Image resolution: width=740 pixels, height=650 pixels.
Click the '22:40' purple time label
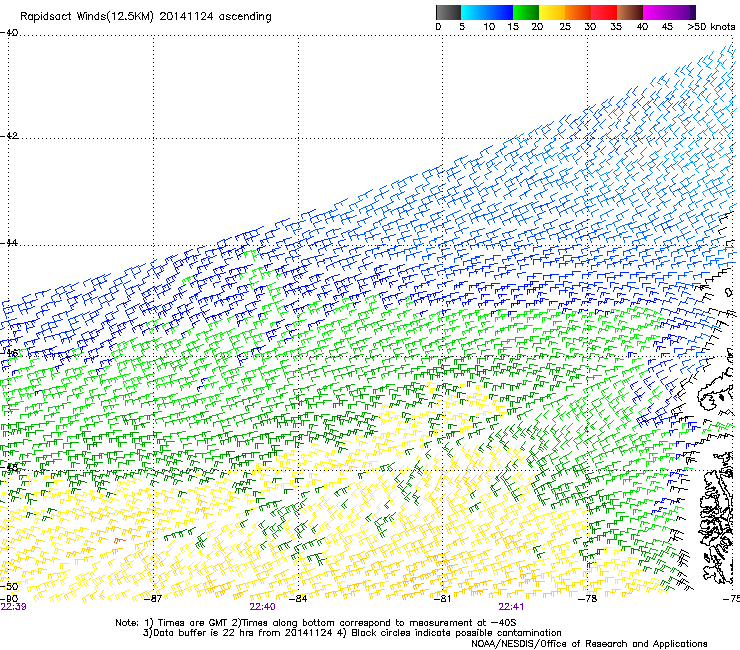[x=262, y=607]
